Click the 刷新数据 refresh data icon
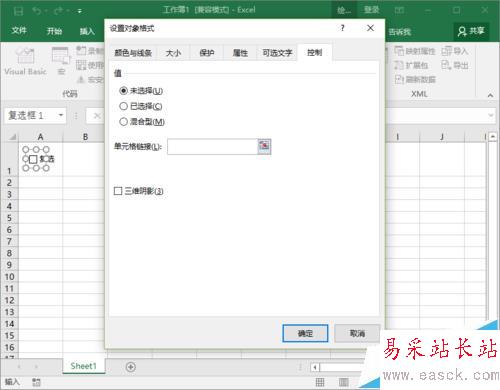Viewport: 500px width, 390px height. (399, 79)
